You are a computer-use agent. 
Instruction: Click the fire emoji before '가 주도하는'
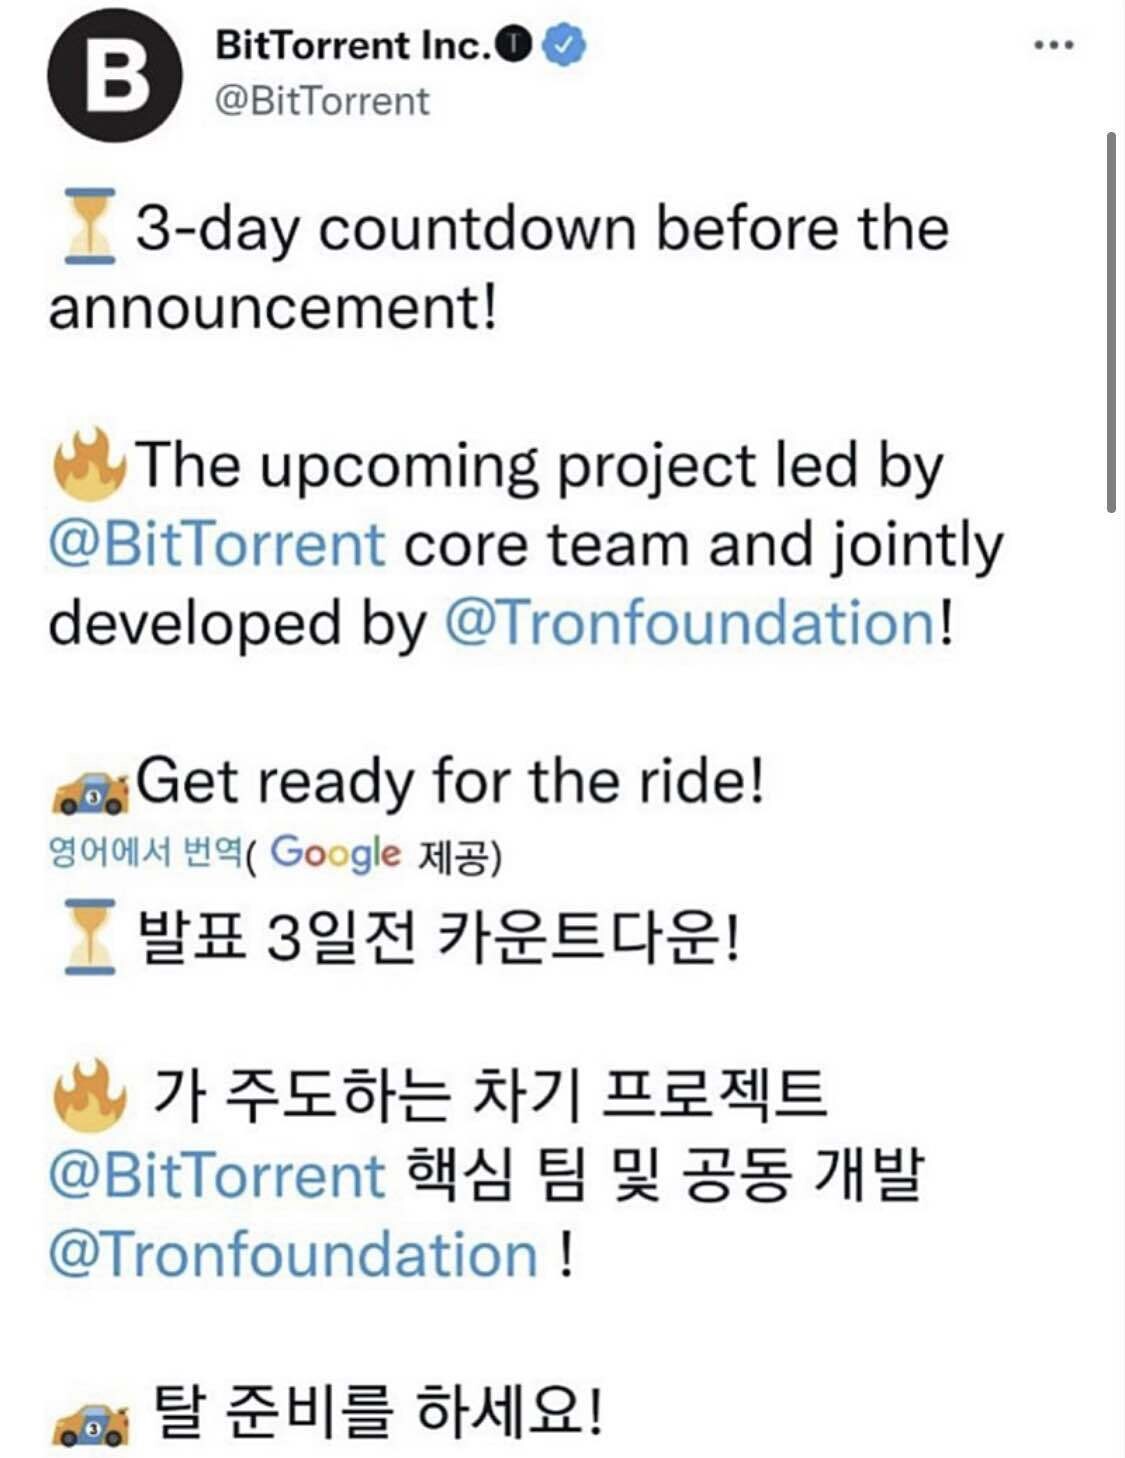pyautogui.click(x=89, y=1093)
